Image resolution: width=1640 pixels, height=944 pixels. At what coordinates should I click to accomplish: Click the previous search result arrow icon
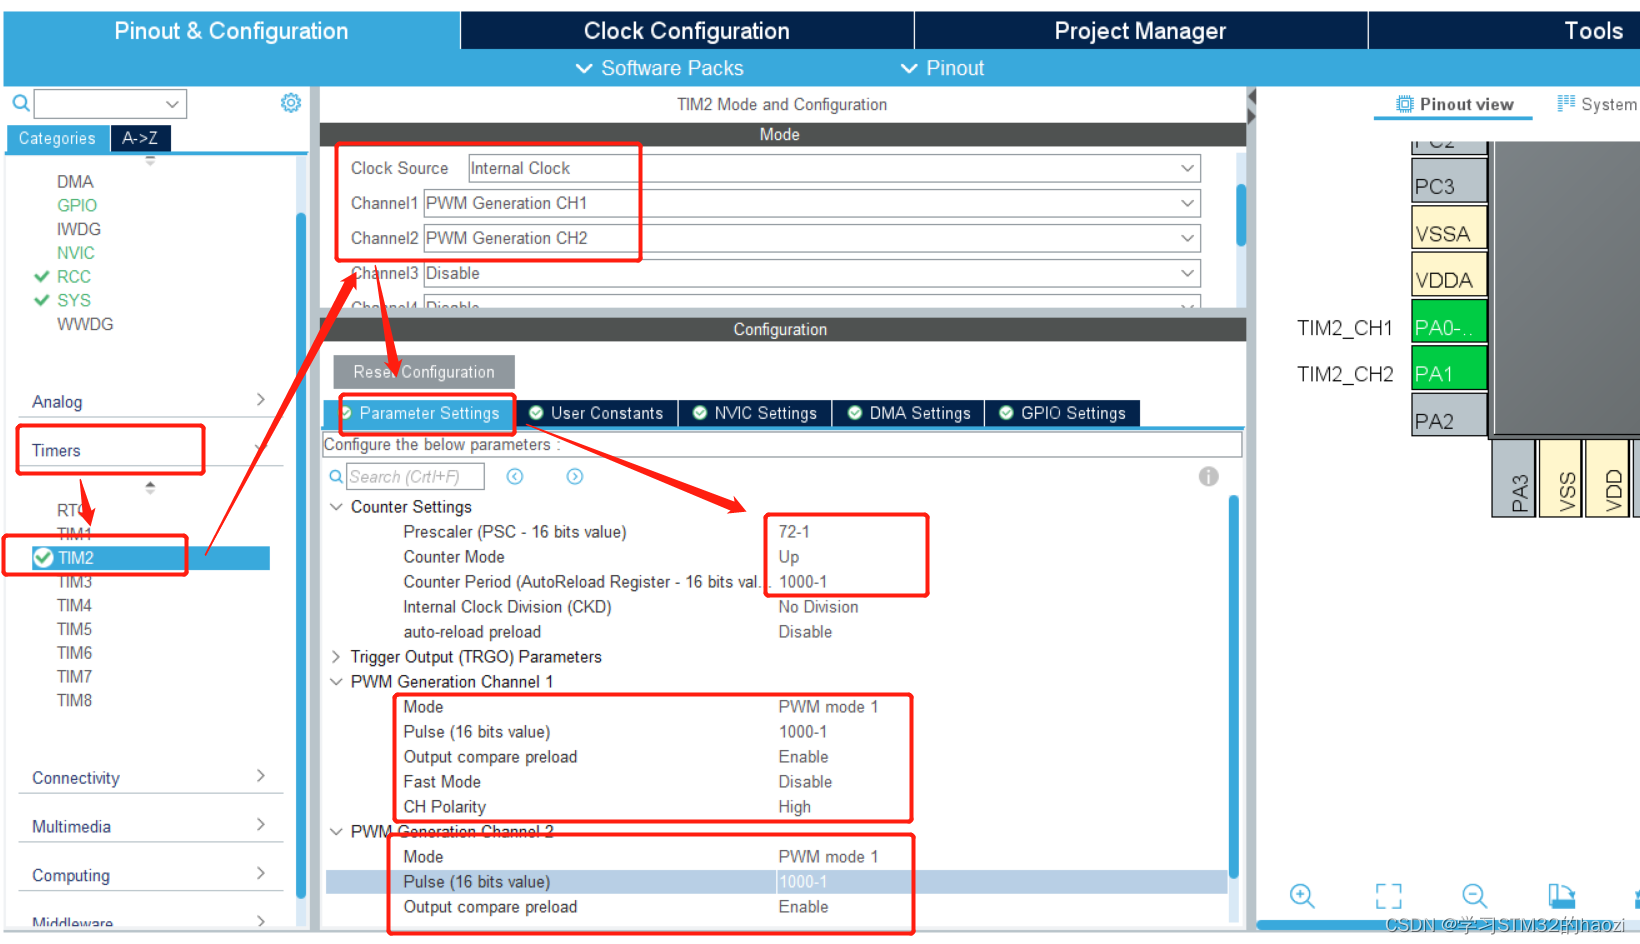point(515,477)
